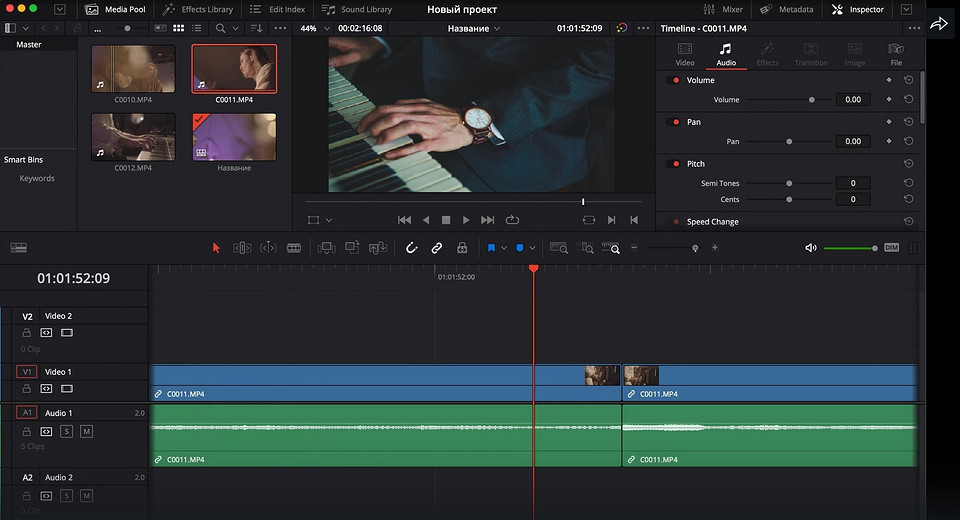Play timeline in reverse
The height and width of the screenshot is (520, 960).
click(426, 220)
